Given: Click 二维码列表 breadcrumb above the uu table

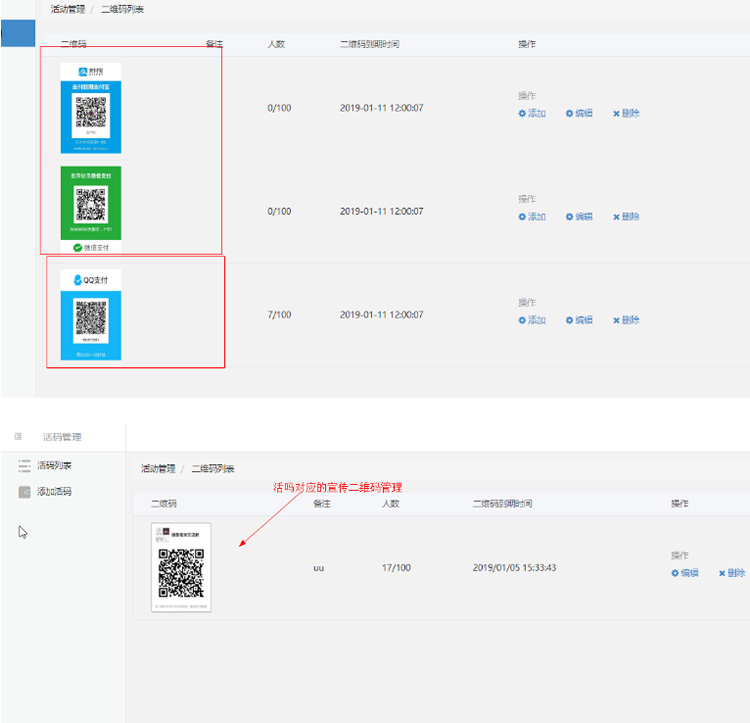Looking at the screenshot, I should (213, 469).
